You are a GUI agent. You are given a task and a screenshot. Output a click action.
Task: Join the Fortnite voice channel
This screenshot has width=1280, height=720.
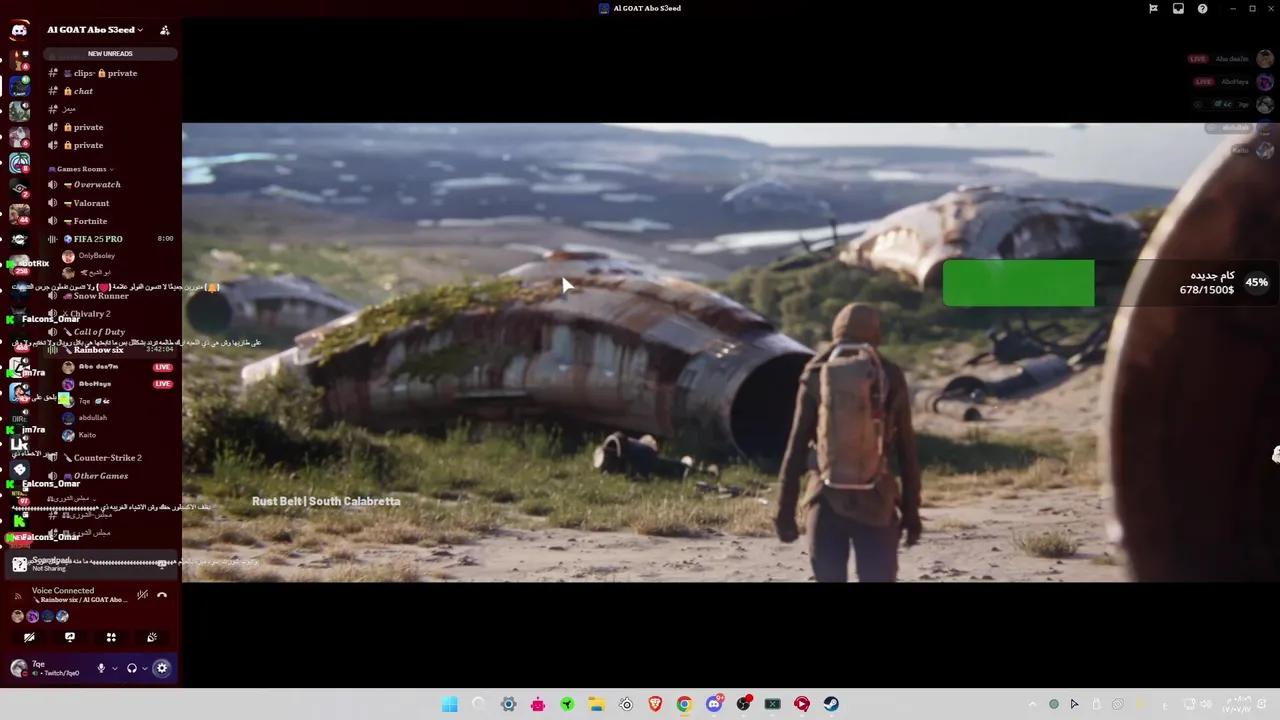[110, 221]
